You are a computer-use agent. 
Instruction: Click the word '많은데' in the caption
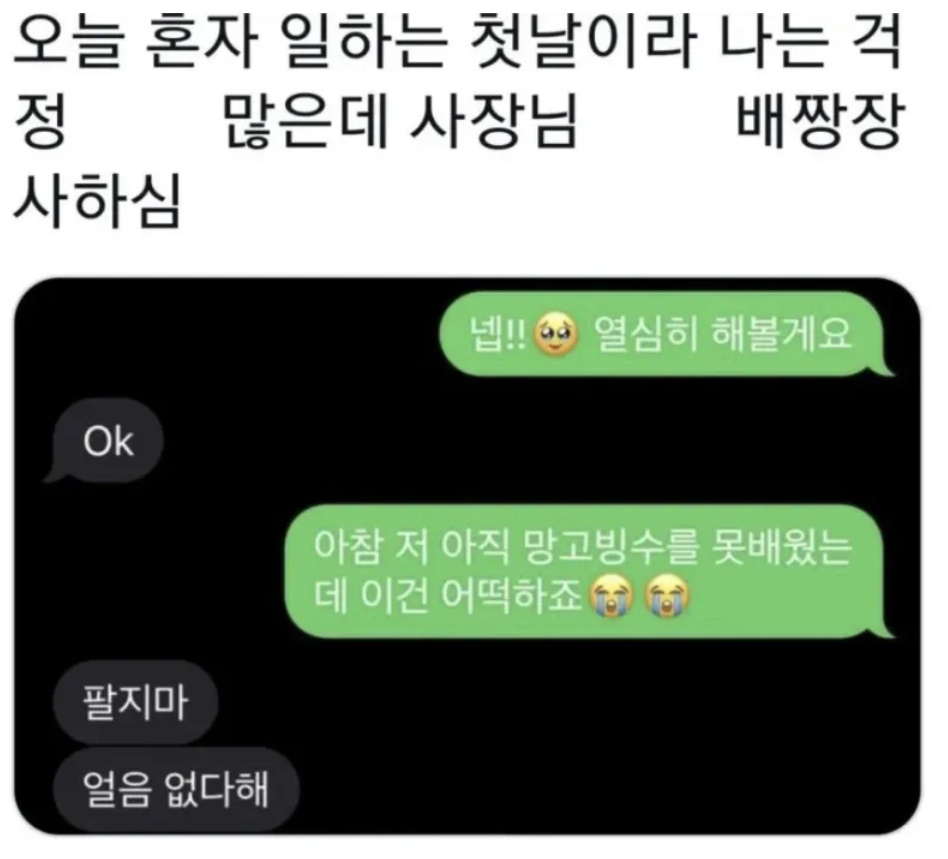point(305,123)
